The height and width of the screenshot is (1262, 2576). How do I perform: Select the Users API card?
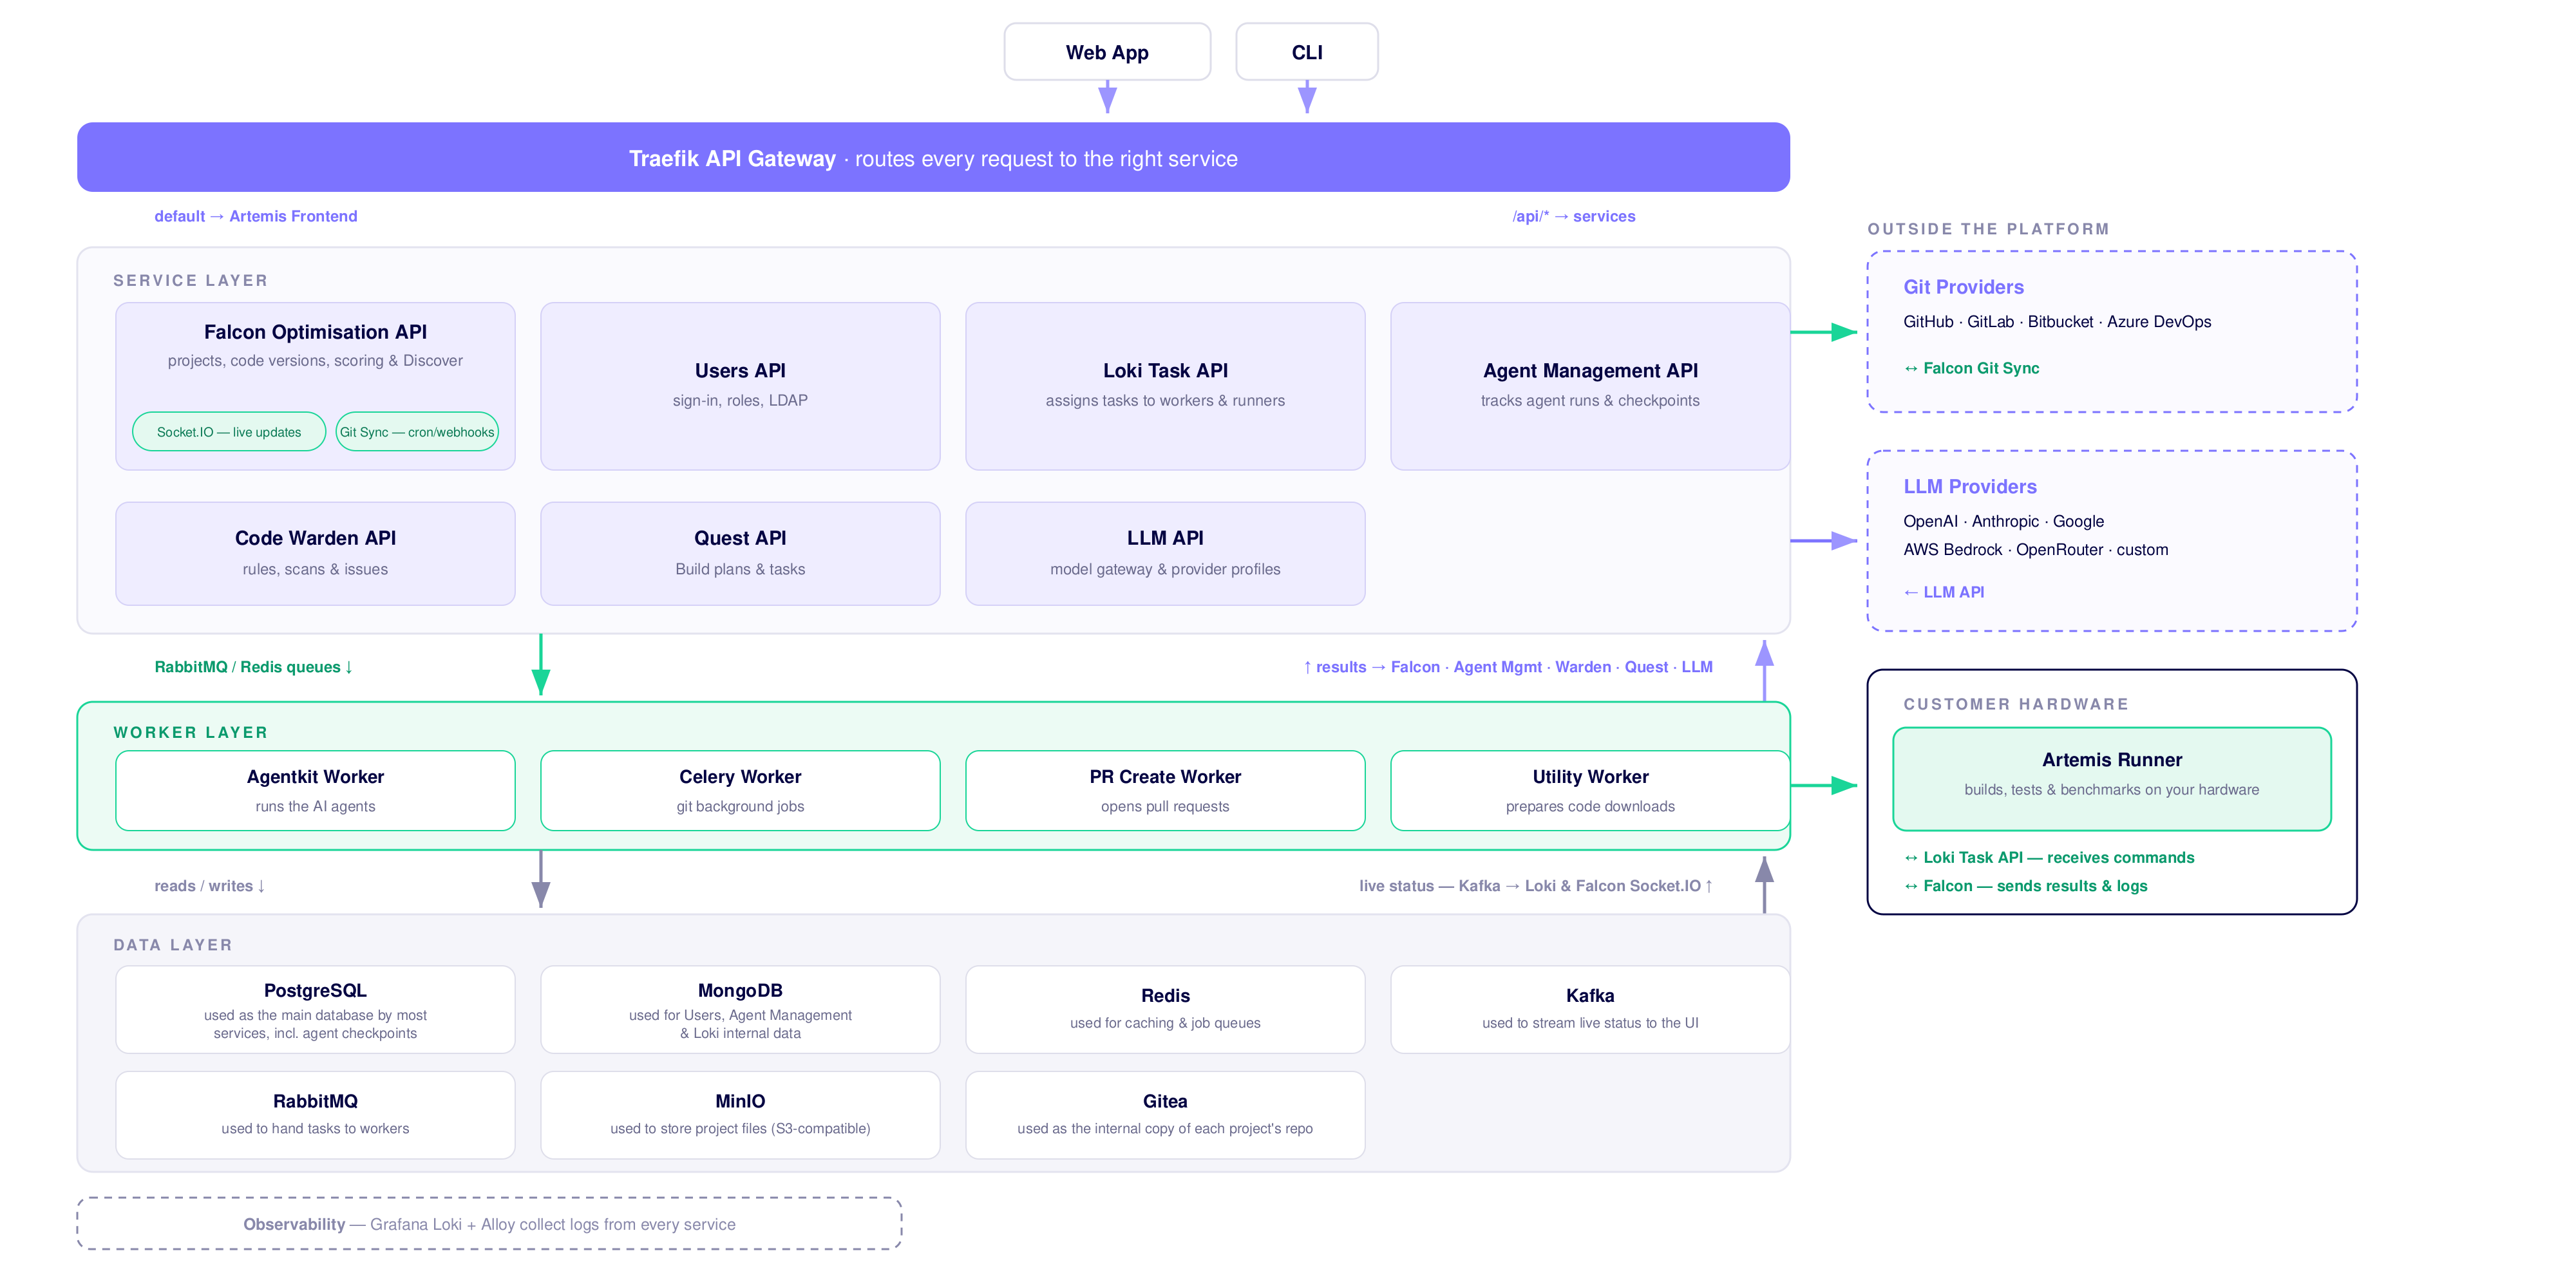coord(740,386)
